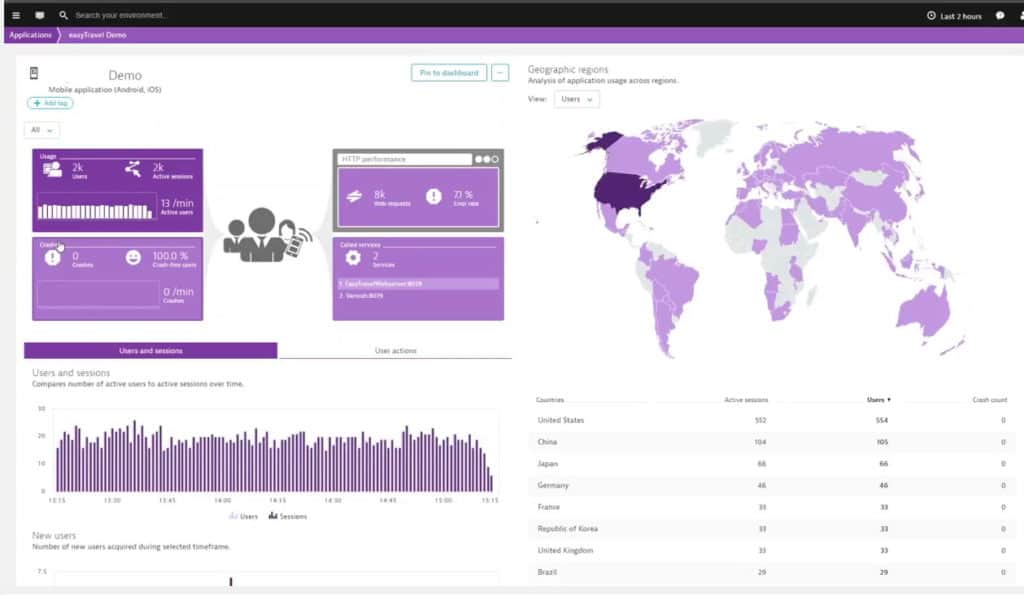The width and height of the screenshot is (1024, 595).
Task: Select the France table row
Action: pyautogui.click(x=772, y=507)
